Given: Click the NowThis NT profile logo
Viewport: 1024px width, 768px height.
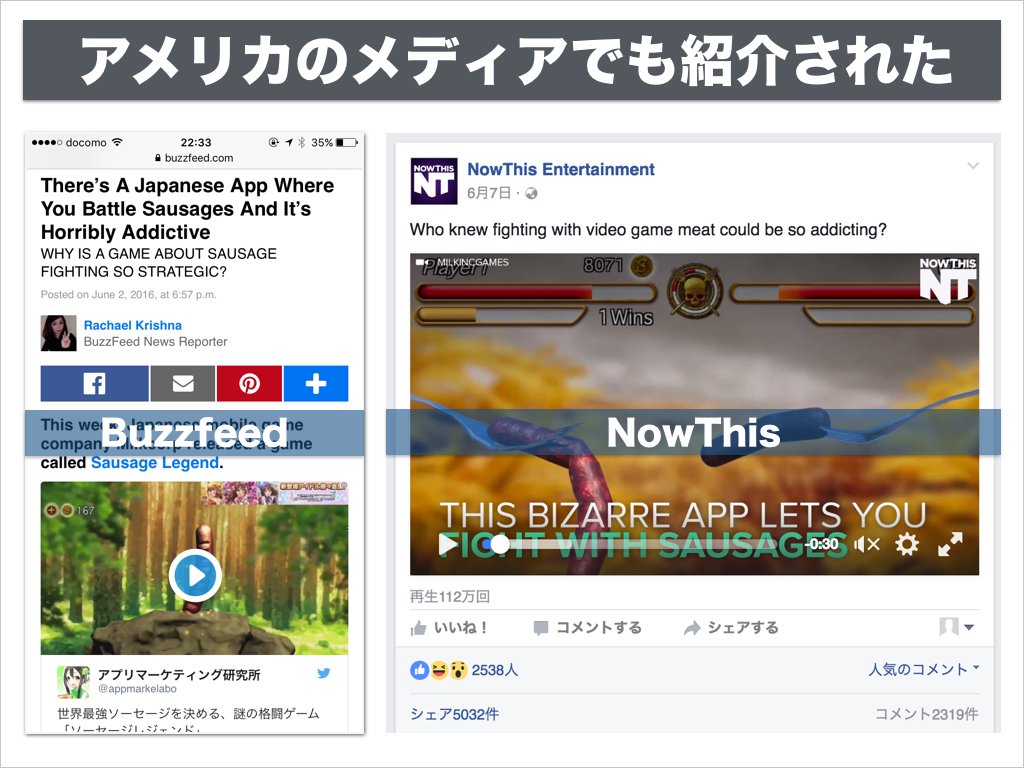Looking at the screenshot, I should (x=434, y=181).
